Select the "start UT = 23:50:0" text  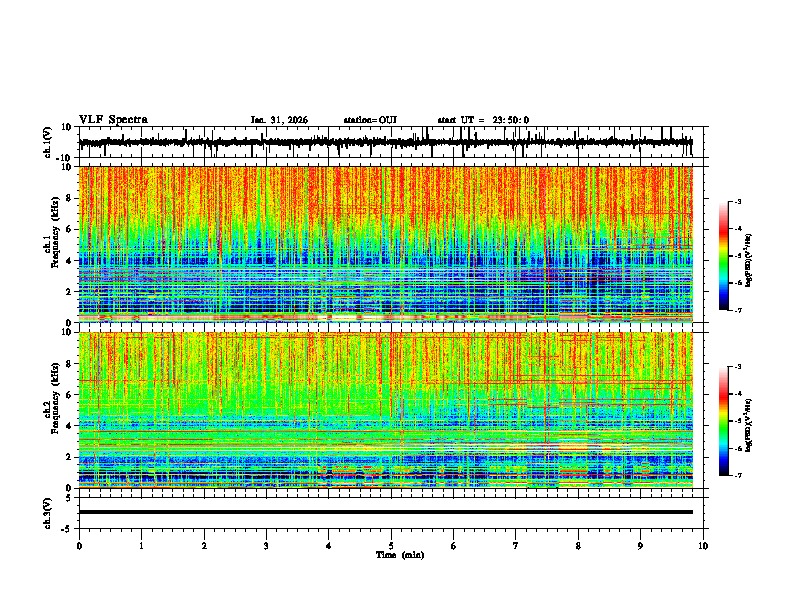pos(483,120)
